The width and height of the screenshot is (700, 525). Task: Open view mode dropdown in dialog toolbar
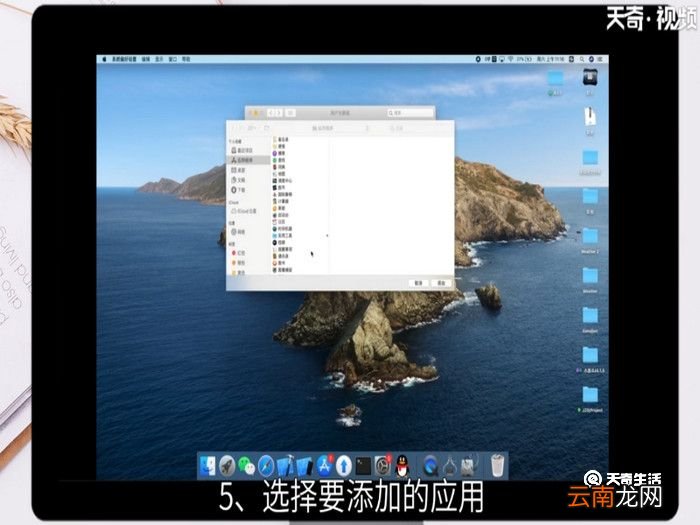(x=252, y=129)
